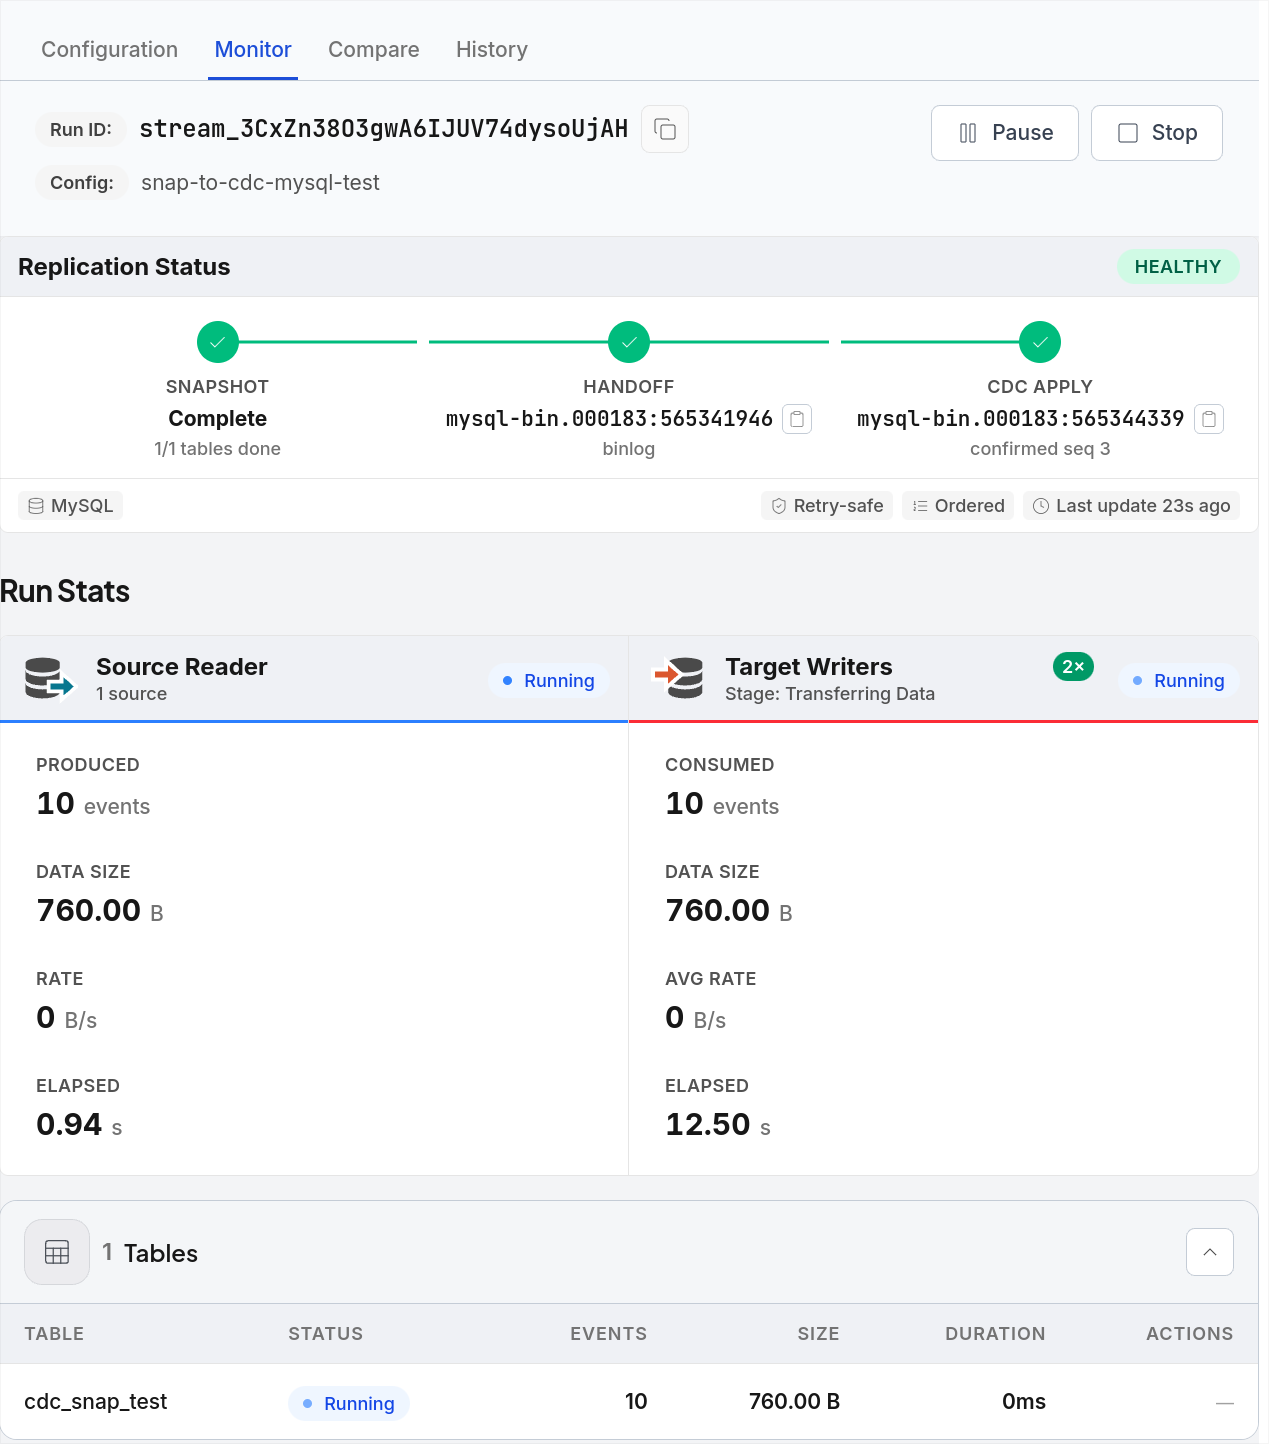Collapse the Tables section chevron
1269x1444 pixels.
1210,1252
